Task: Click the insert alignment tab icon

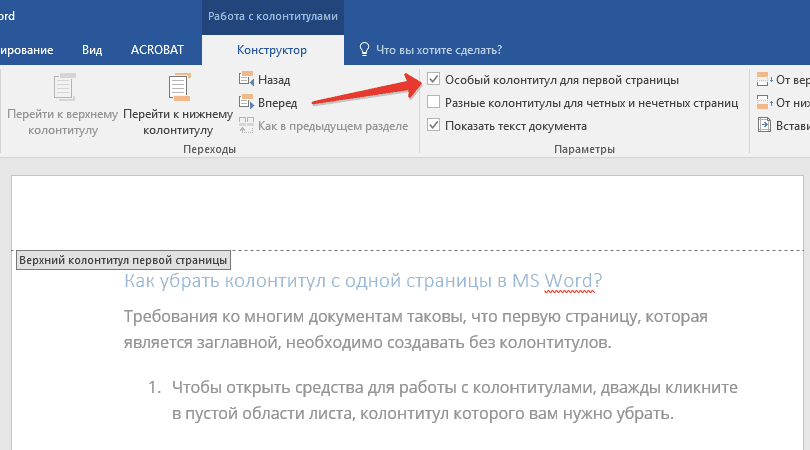Action: 764,126
